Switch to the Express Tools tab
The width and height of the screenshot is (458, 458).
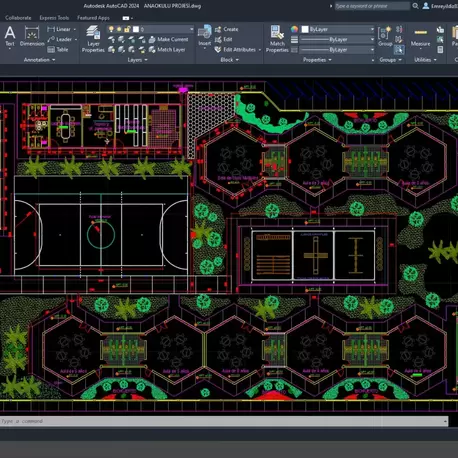click(54, 18)
